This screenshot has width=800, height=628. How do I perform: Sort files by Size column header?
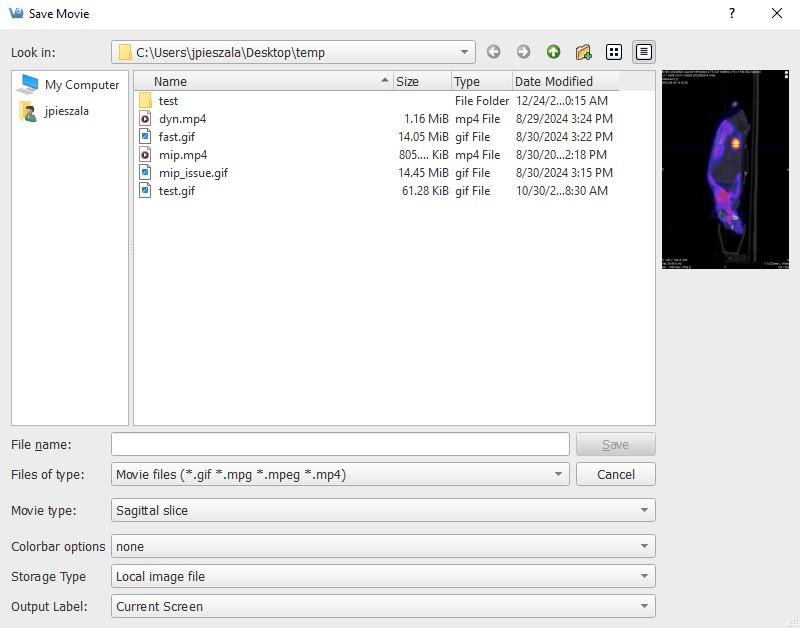(x=422, y=82)
